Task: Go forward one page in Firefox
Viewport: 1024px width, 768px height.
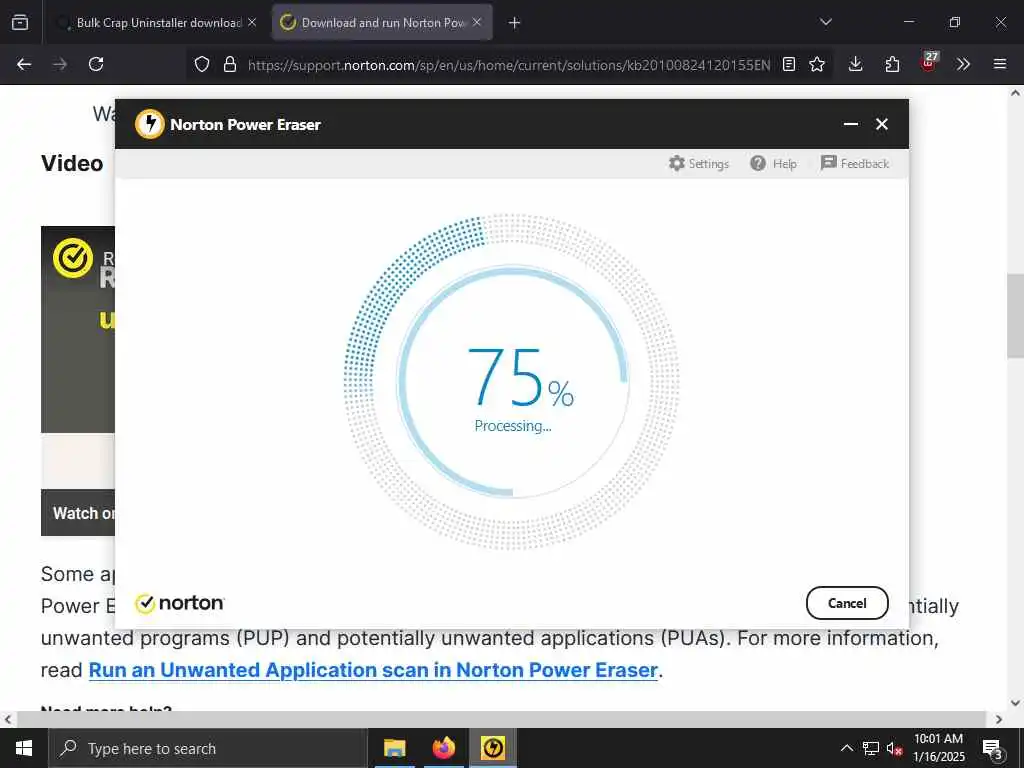Action: point(60,64)
